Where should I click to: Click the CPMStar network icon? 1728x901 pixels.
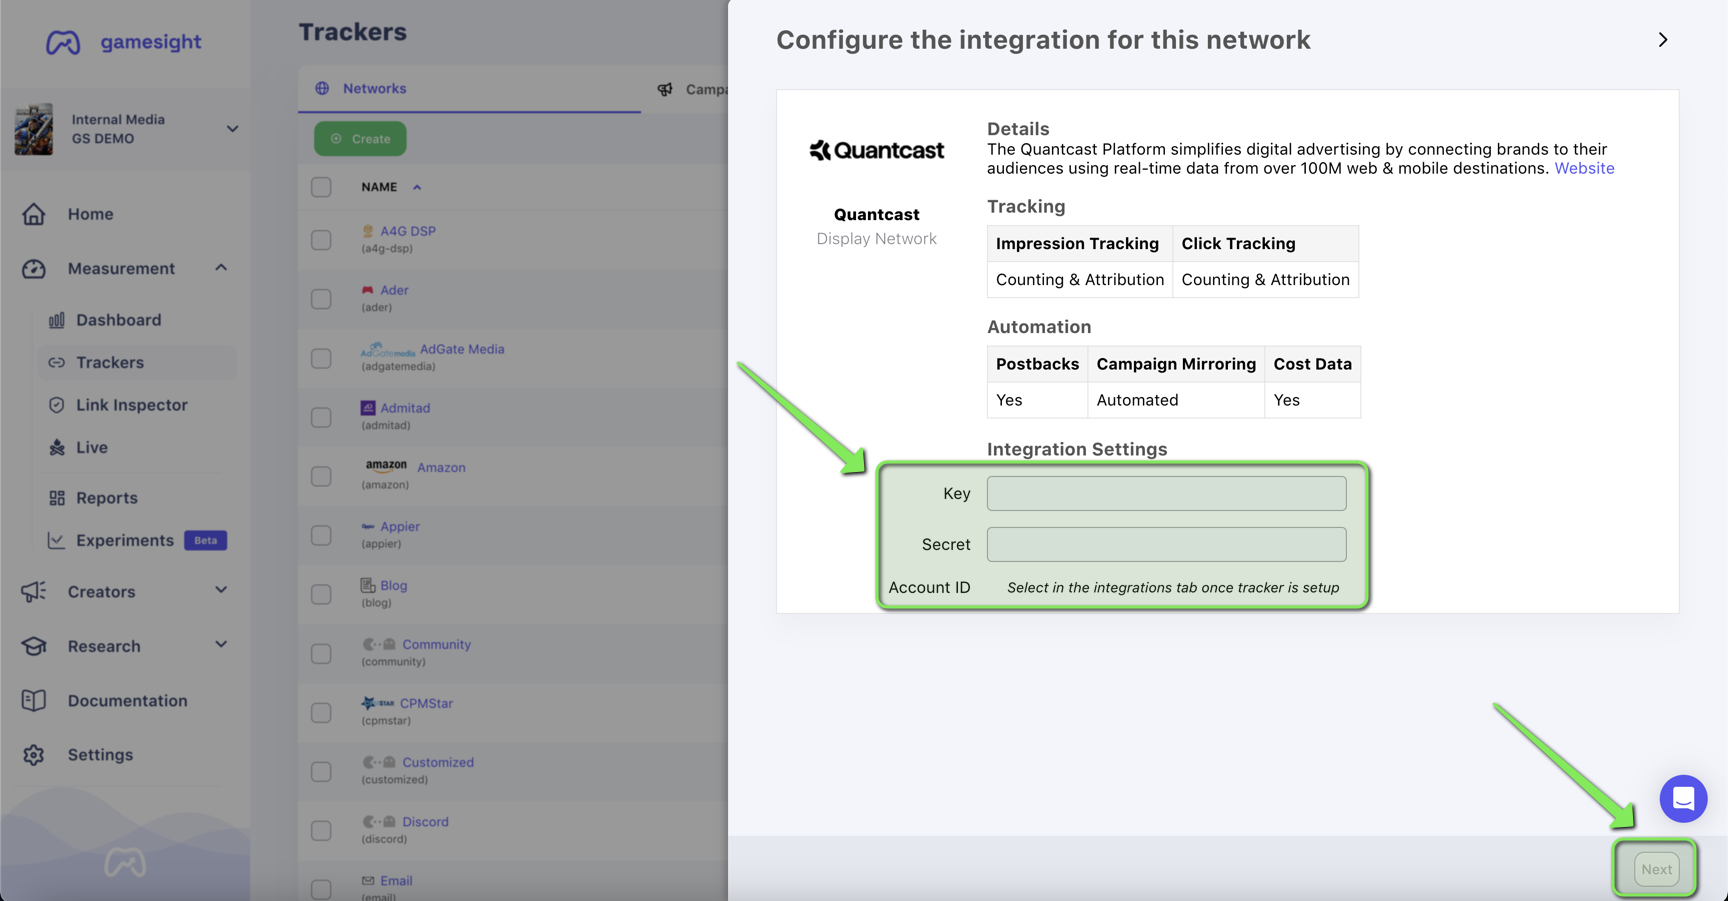point(378,703)
